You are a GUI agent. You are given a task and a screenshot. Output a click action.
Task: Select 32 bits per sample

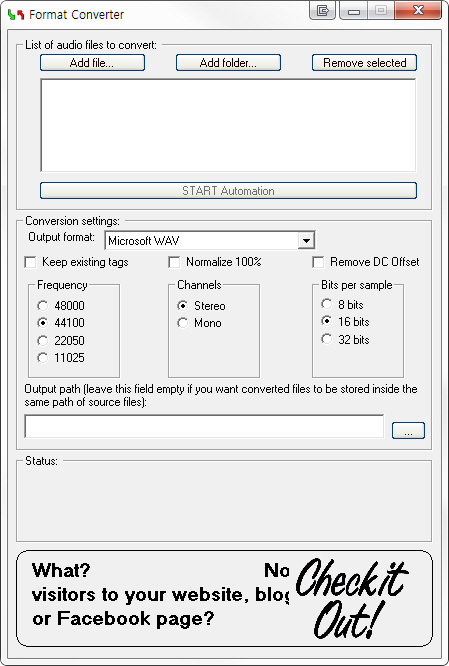pos(326,339)
